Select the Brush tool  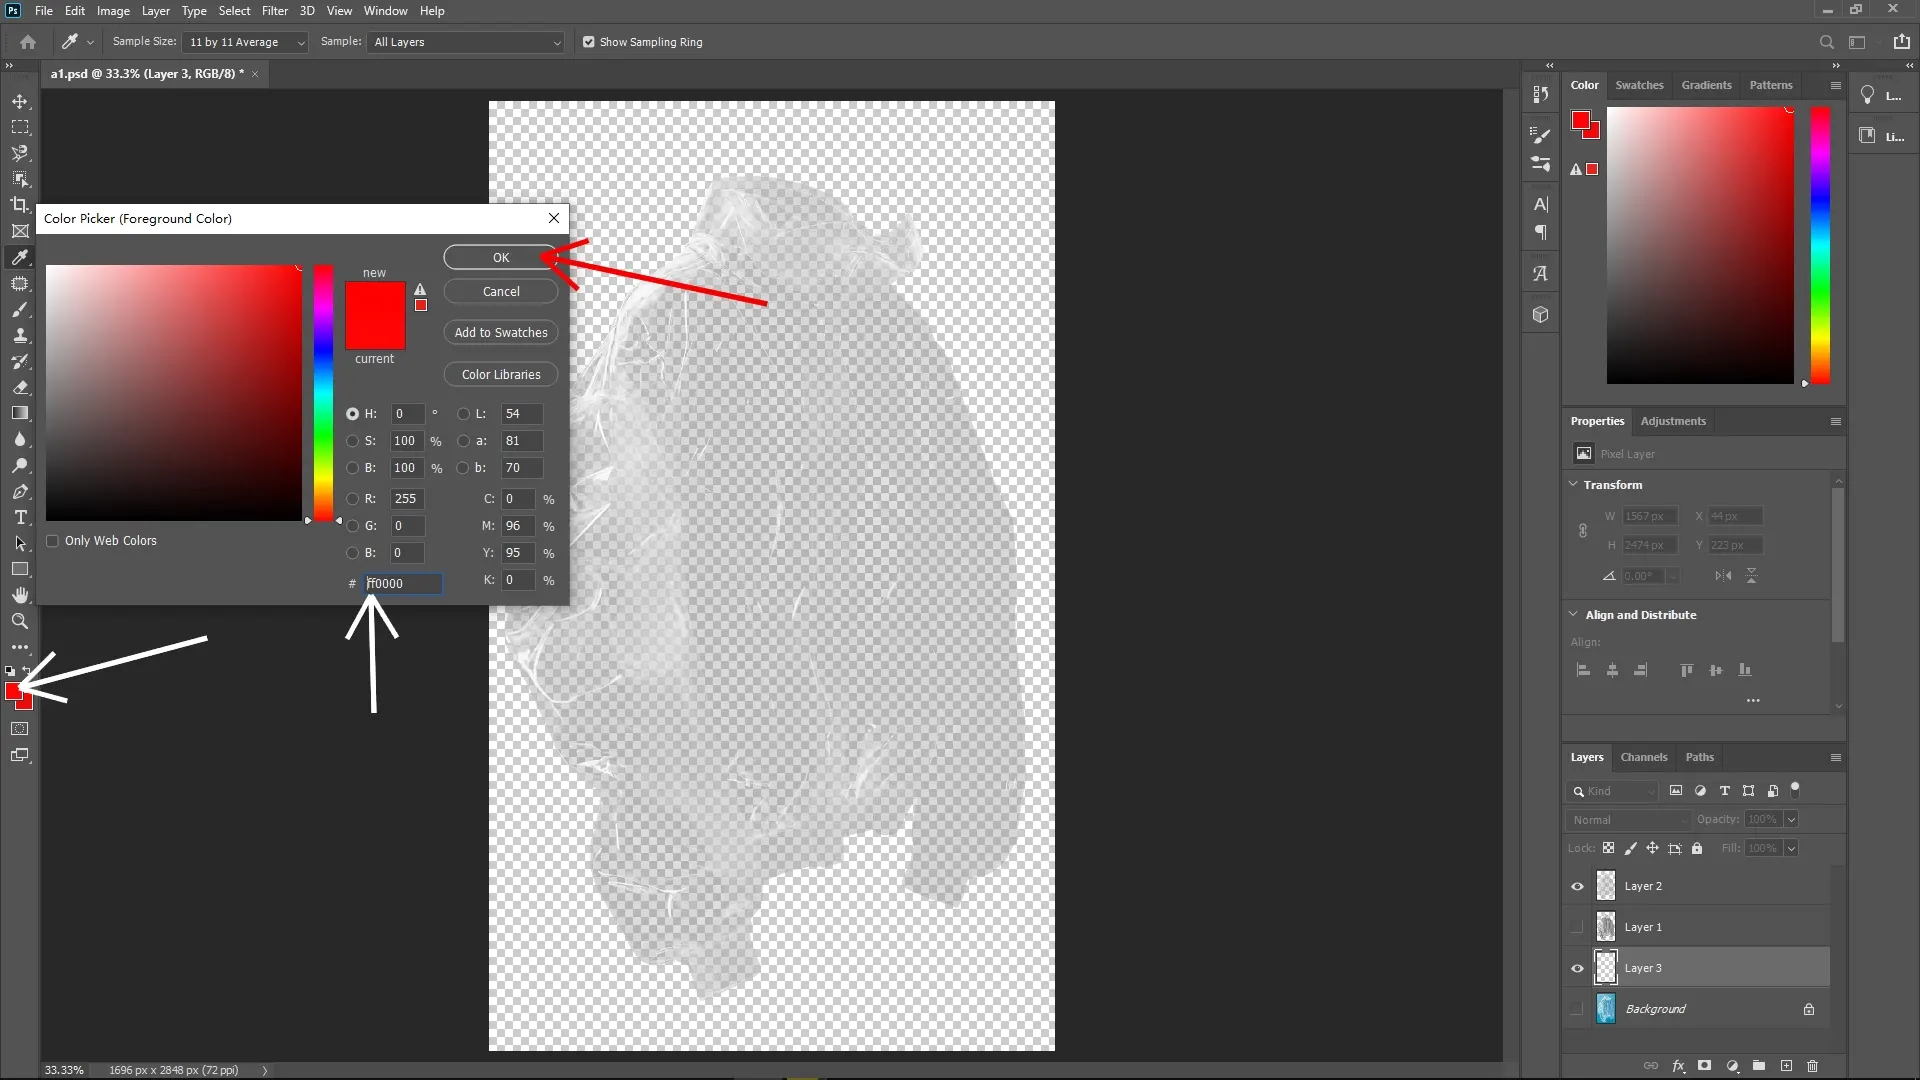20,310
